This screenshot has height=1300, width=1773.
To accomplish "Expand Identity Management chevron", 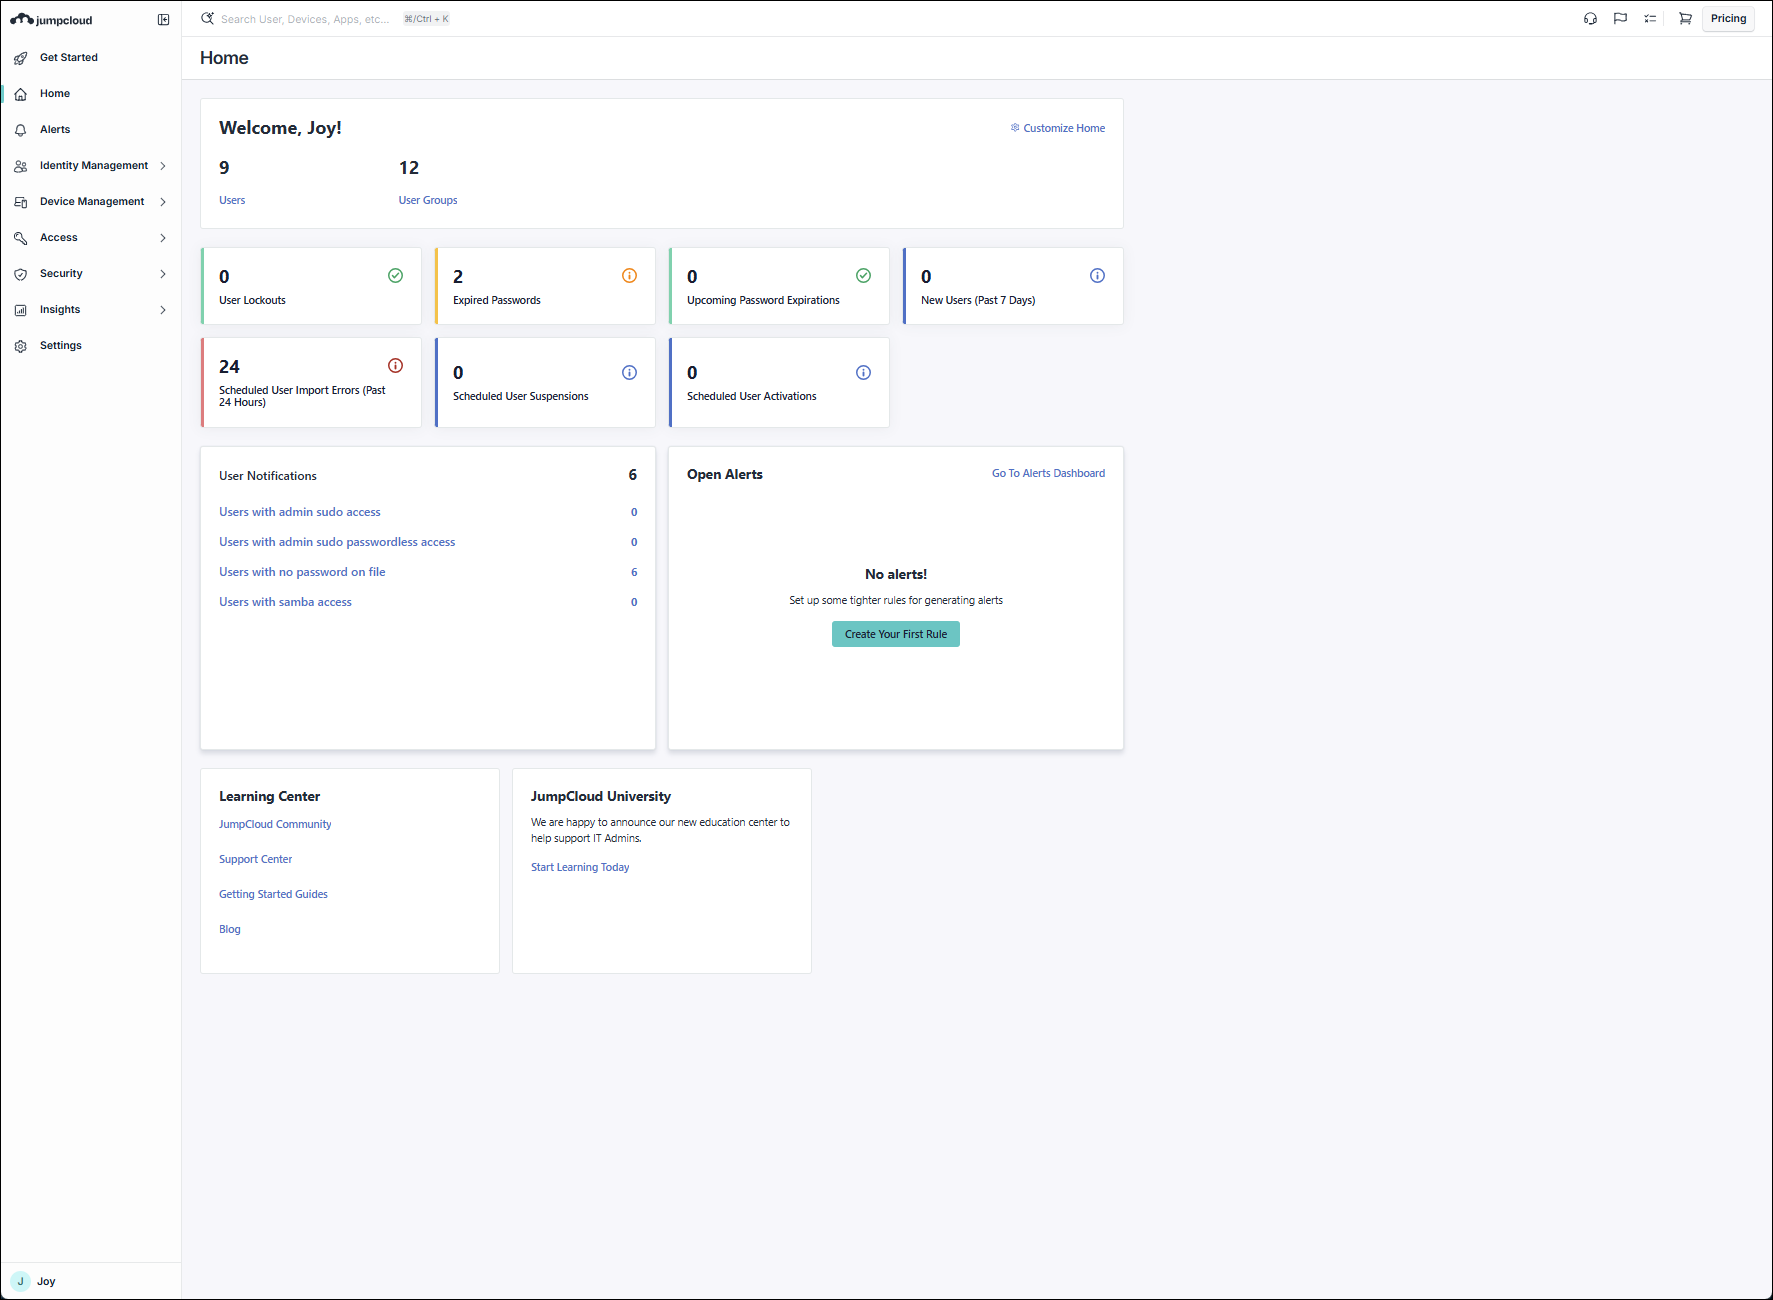I will [163, 166].
